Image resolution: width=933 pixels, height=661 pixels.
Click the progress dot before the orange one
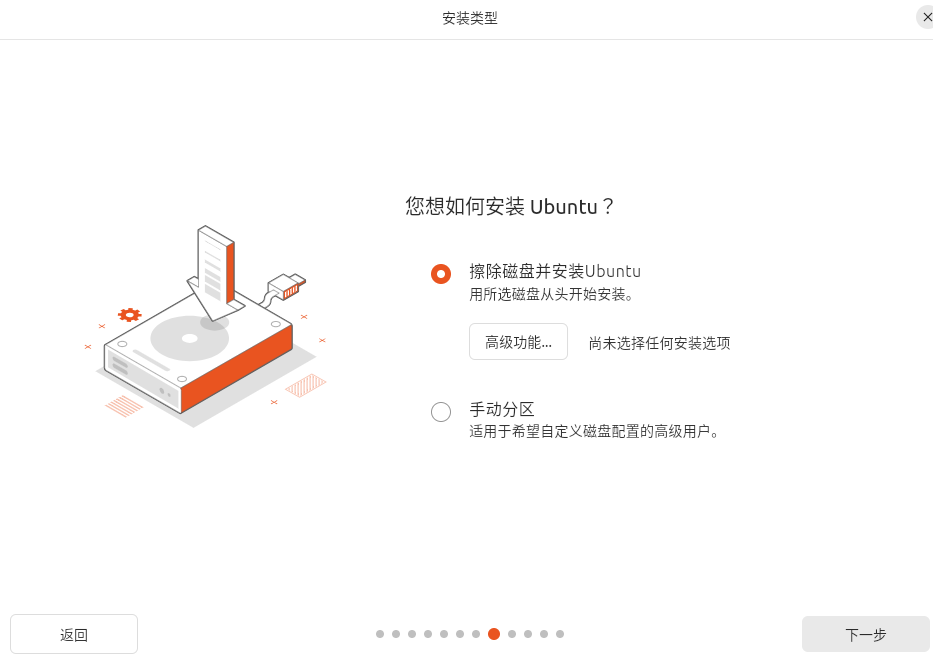click(476, 634)
